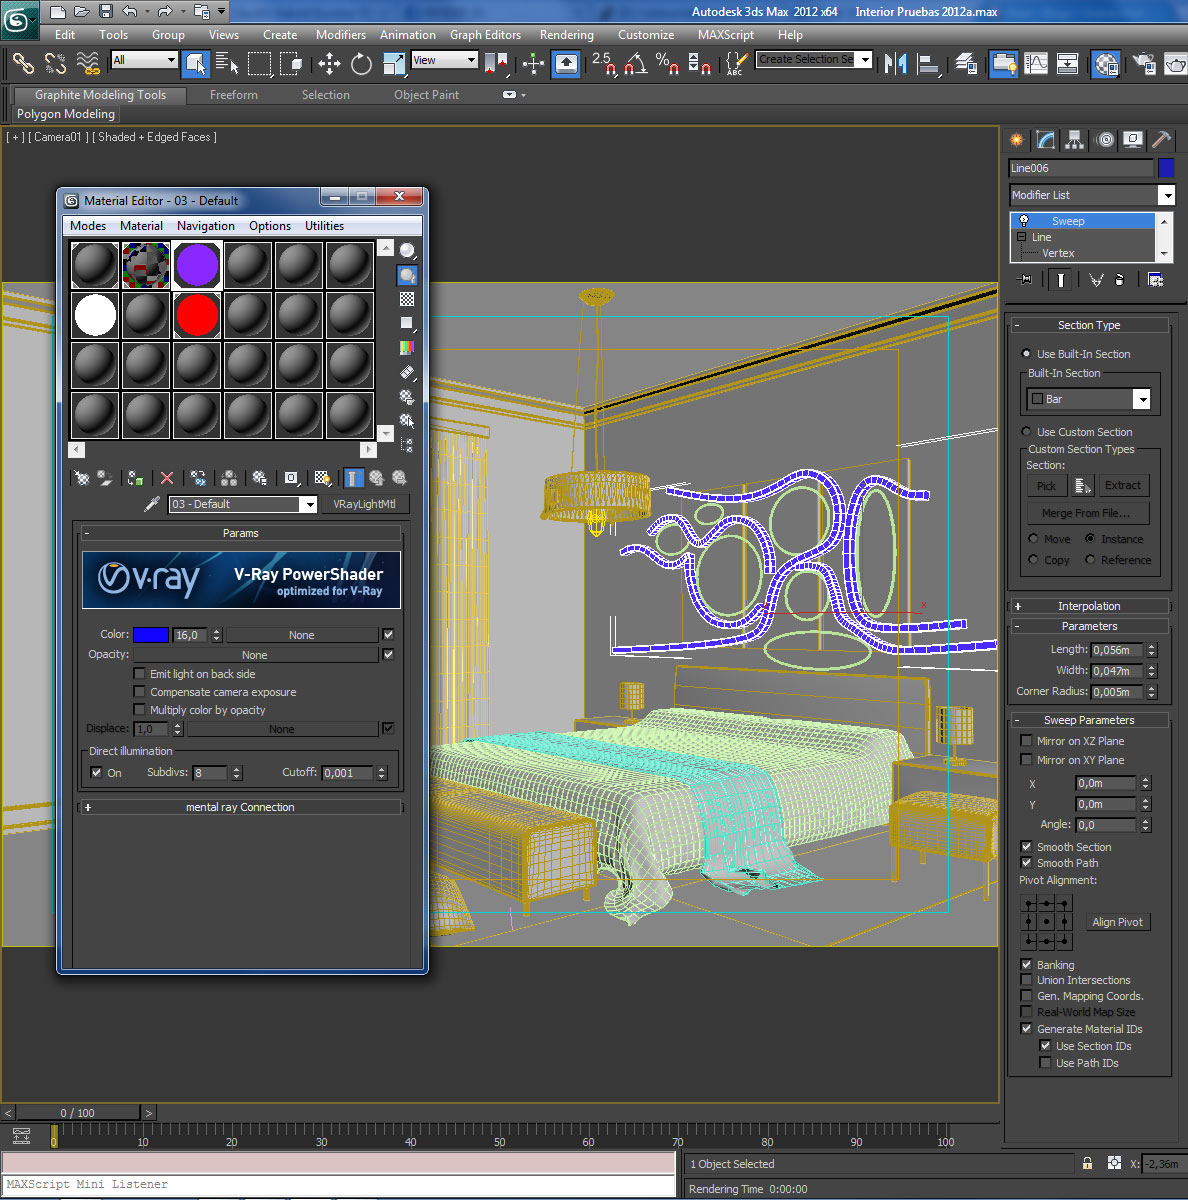Uncheck the Banking checkbox
Screen dimensions: 1188x1200
click(1026, 964)
